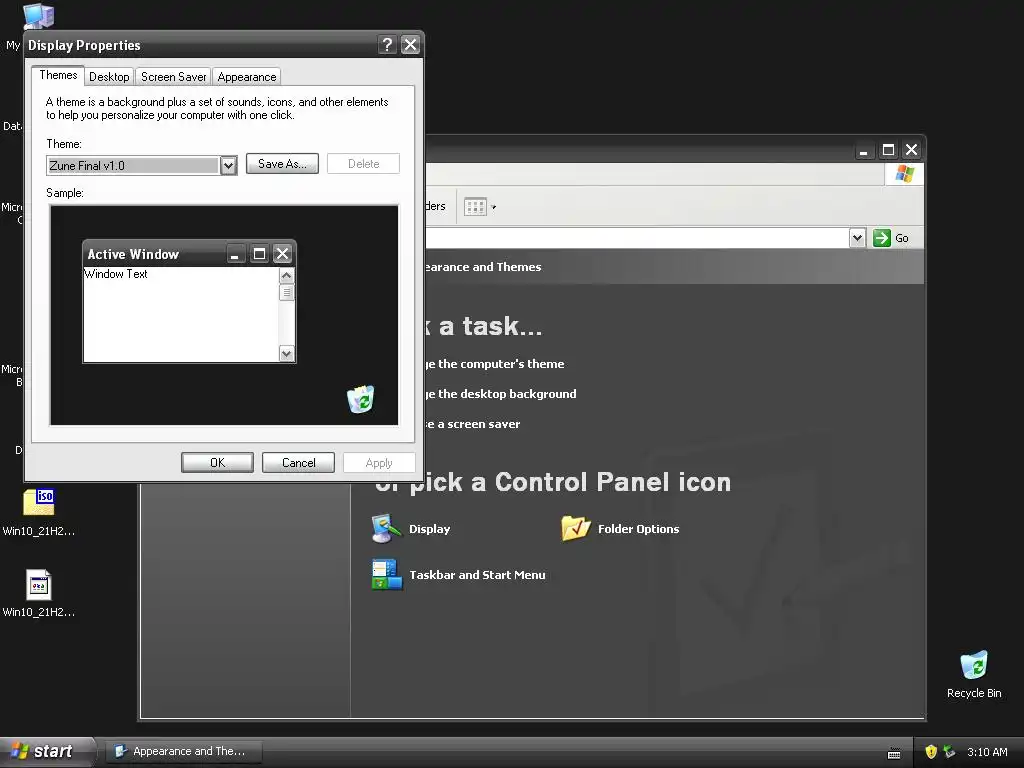
Task: Click the greyed-out Delete button
Action: (x=363, y=164)
